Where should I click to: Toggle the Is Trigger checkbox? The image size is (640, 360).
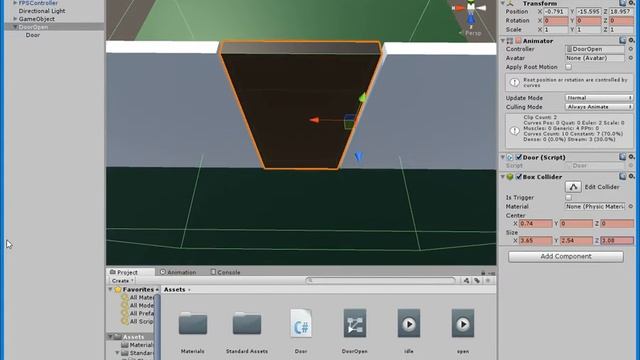coord(569,198)
